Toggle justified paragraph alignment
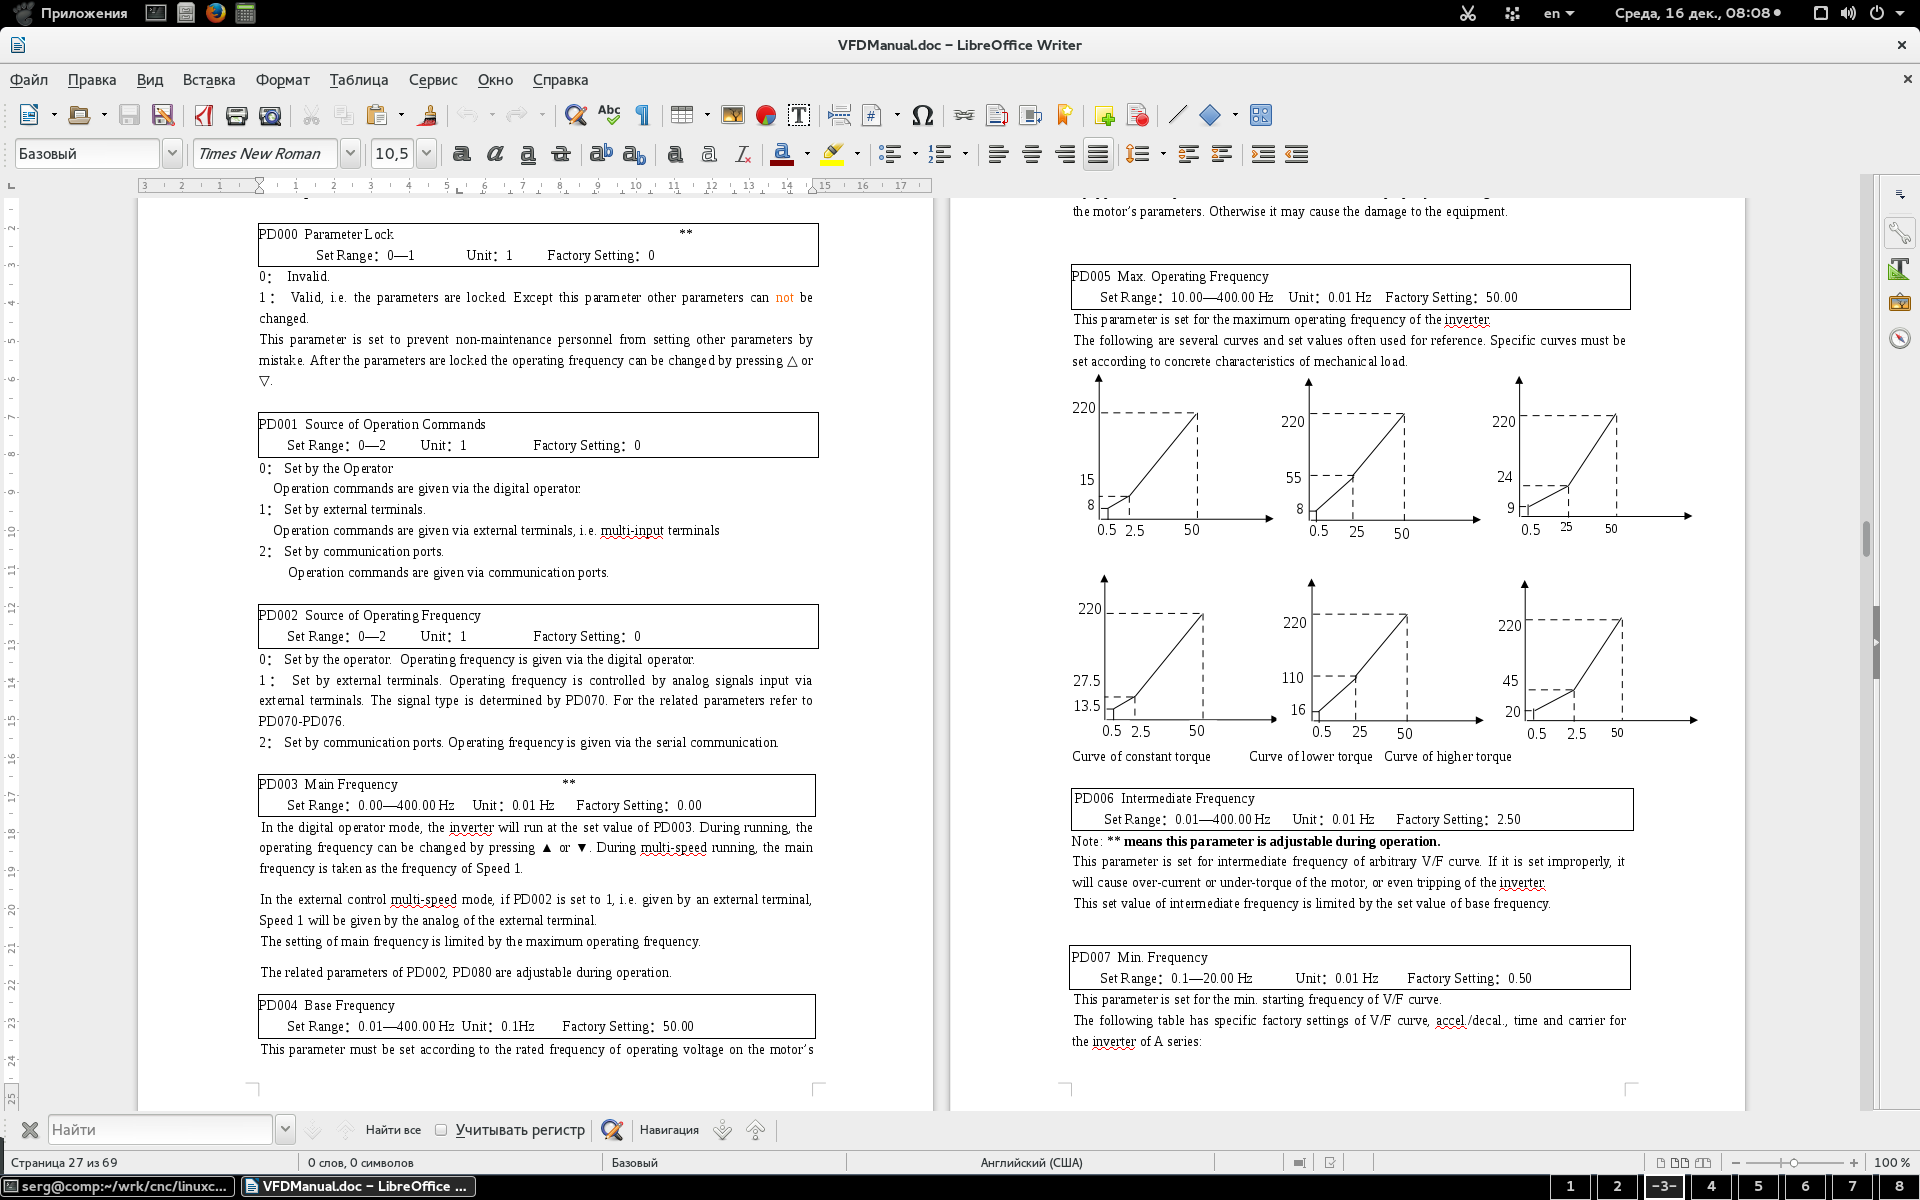This screenshot has width=1920, height=1200. (x=1098, y=154)
